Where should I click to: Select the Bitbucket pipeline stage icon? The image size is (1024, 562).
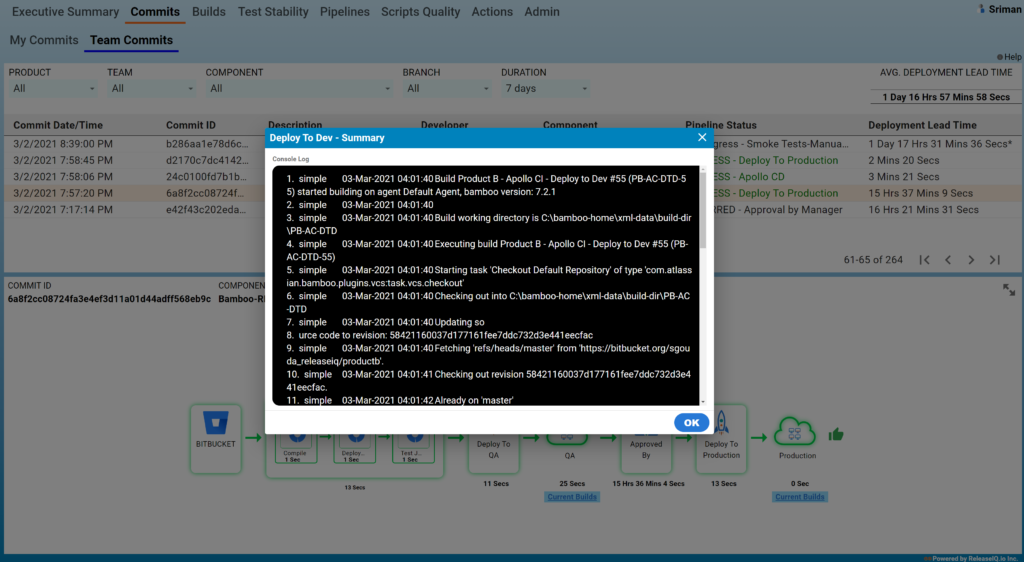(216, 423)
